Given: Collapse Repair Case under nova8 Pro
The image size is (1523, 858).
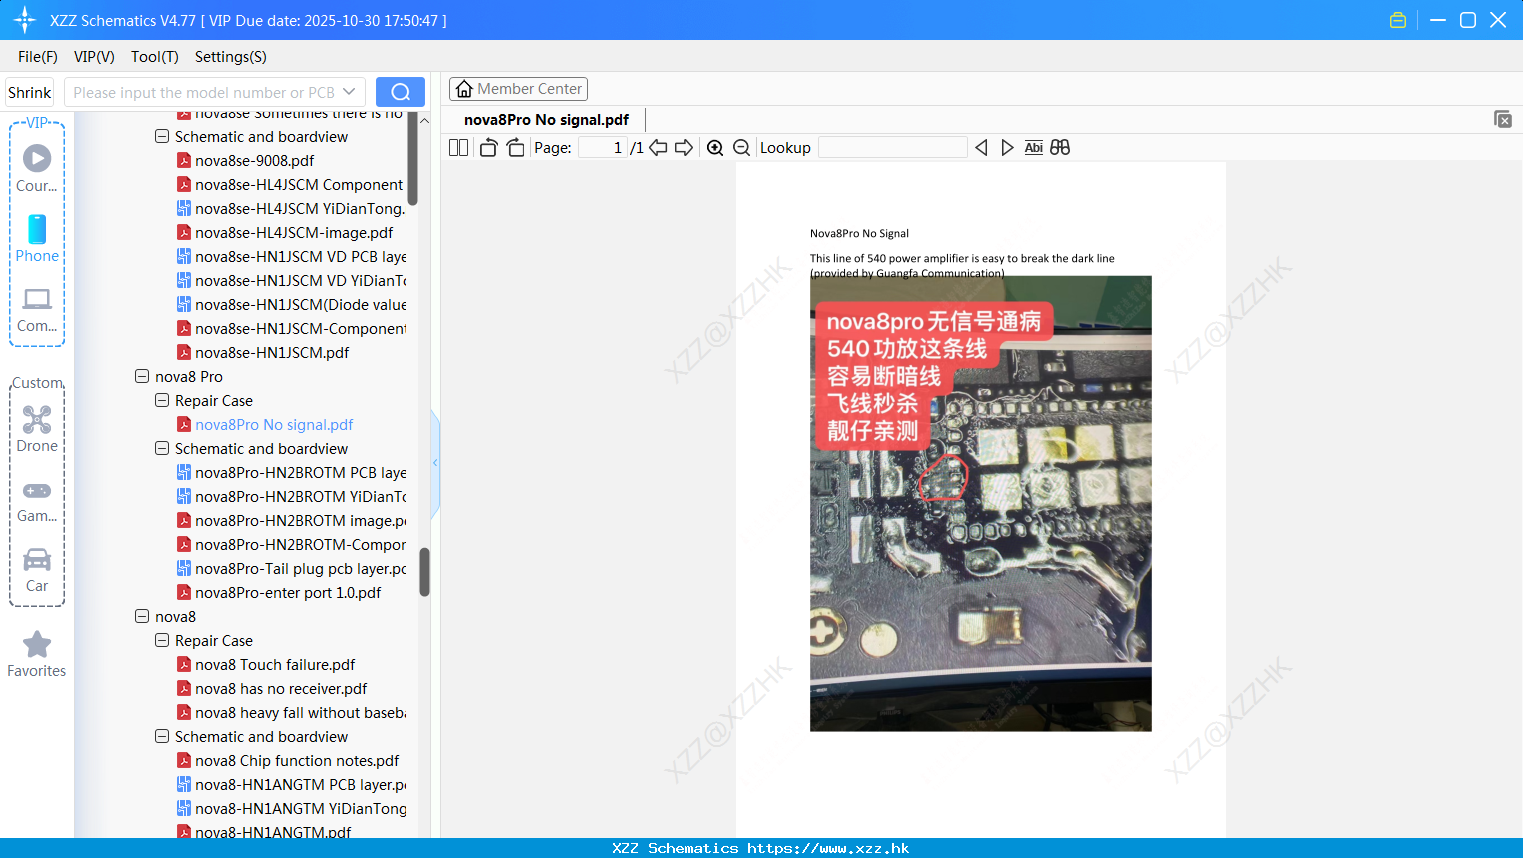Looking at the screenshot, I should [x=162, y=400].
